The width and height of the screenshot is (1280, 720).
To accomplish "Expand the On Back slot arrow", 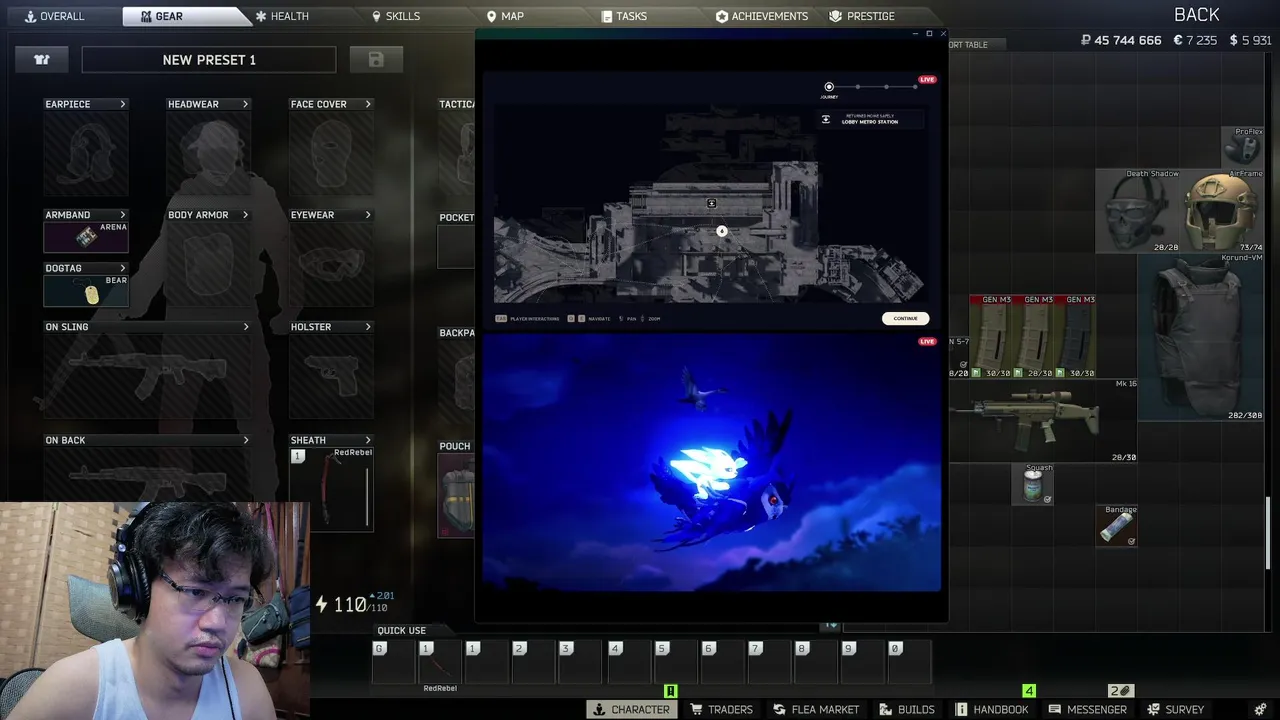I will click(x=245, y=440).
